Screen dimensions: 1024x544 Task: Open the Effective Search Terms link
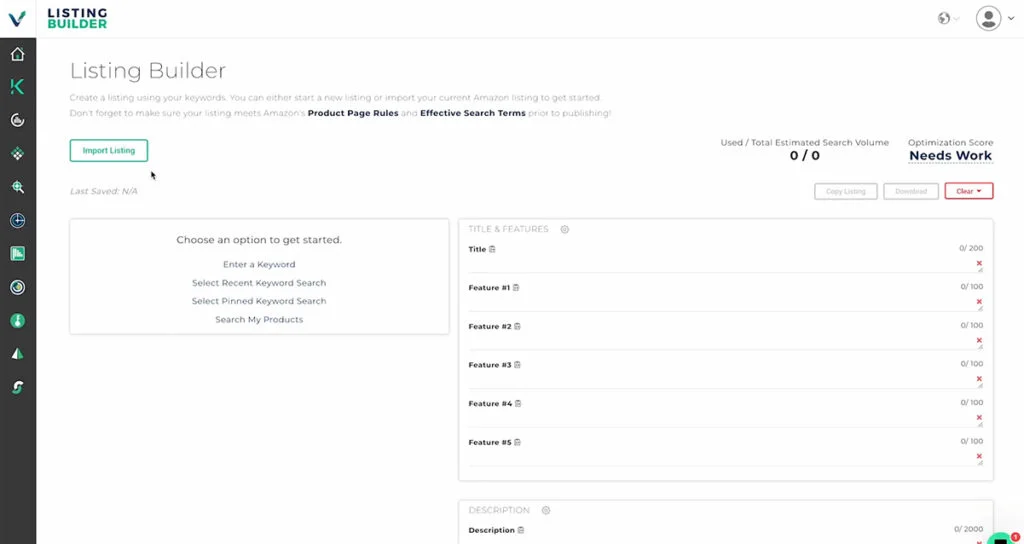pyautogui.click(x=473, y=113)
